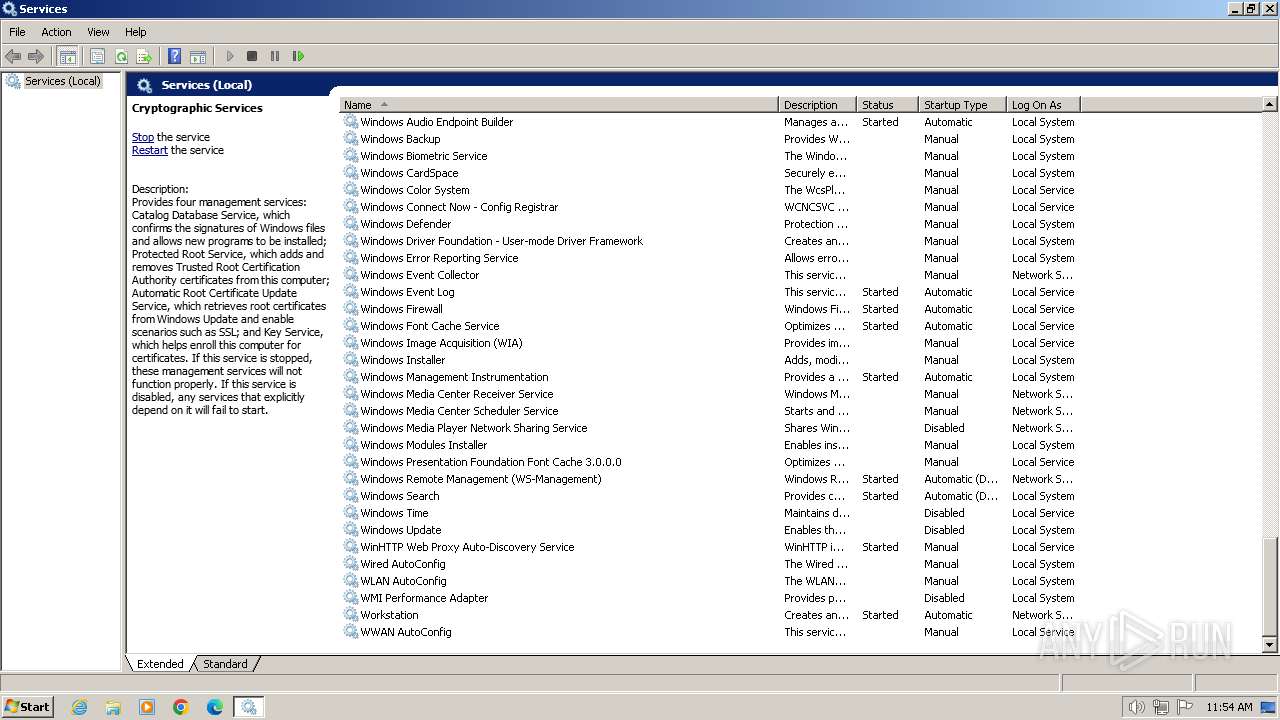Sort by the Log On As column header
This screenshot has height=720, width=1280.
pos(1043,105)
